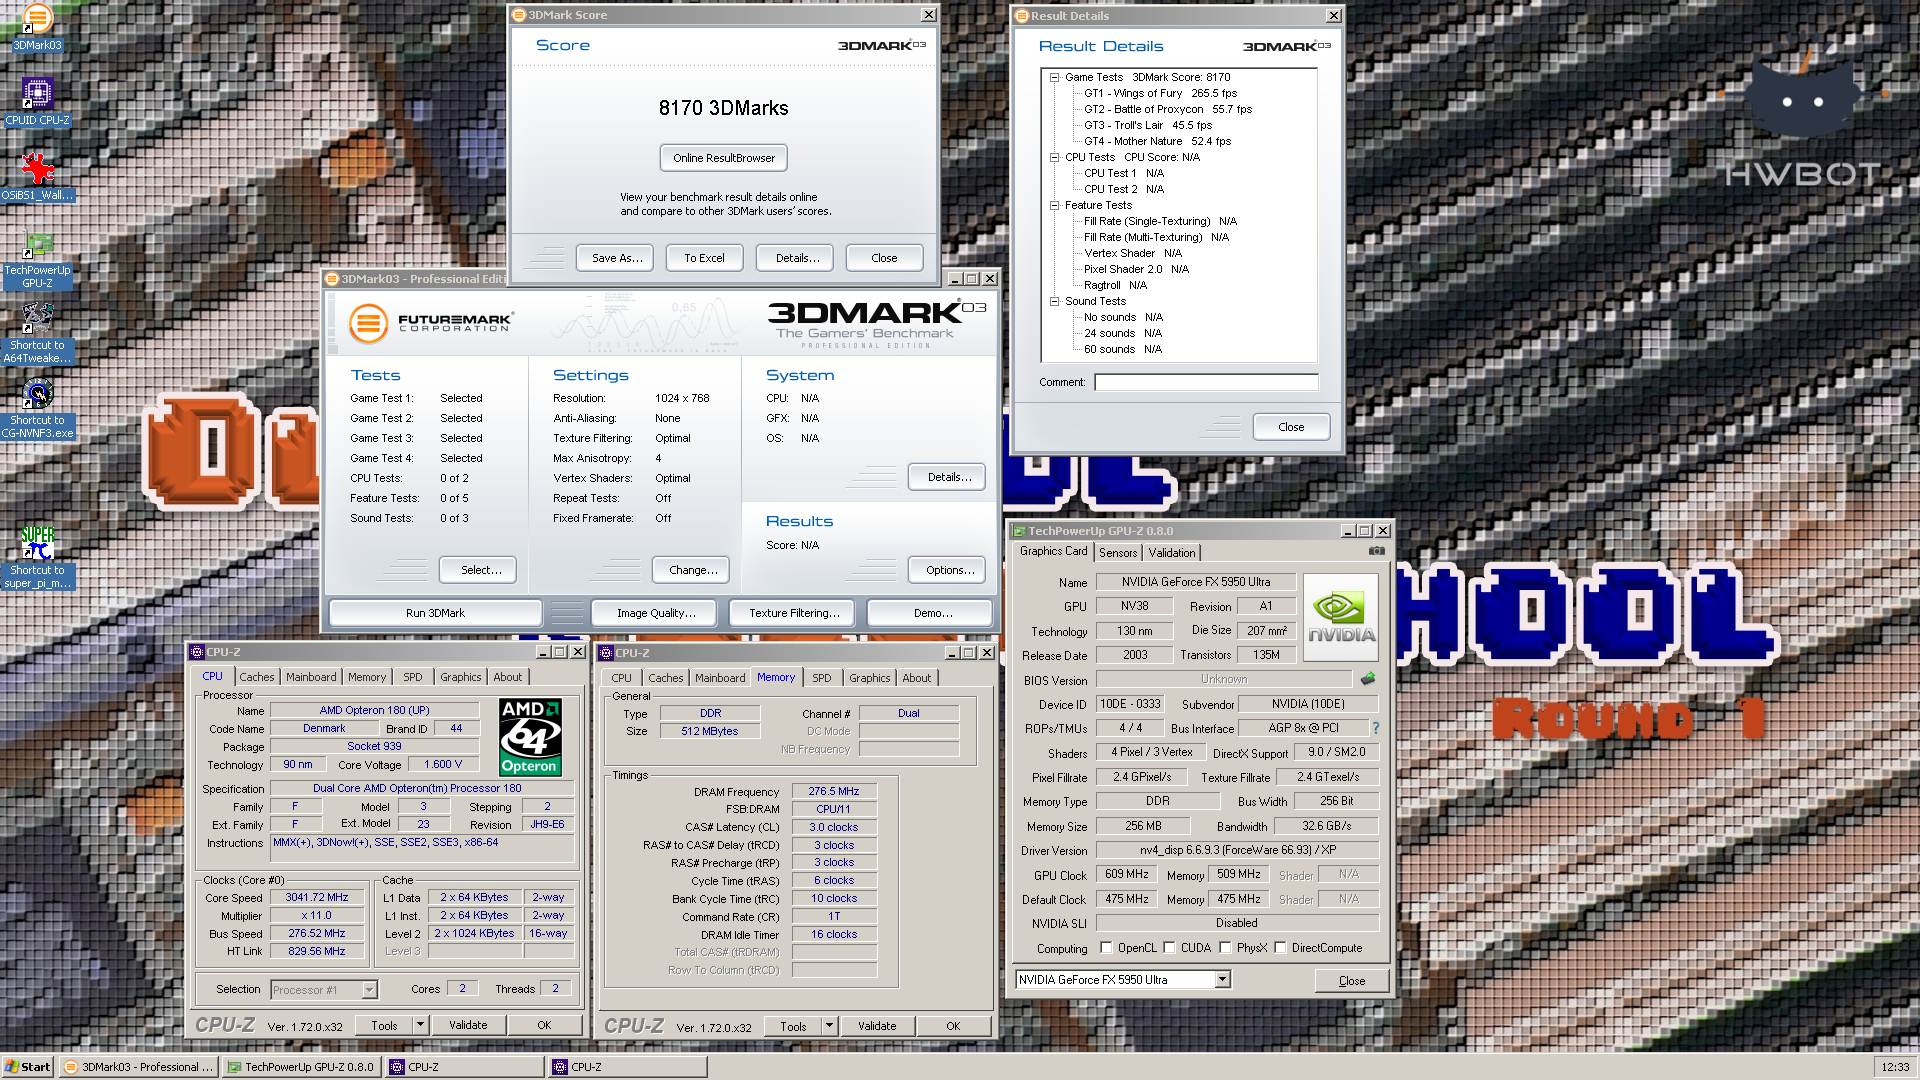Open SPD tab in right CPU-Z
Viewport: 1920px width, 1080px height.
click(x=822, y=678)
